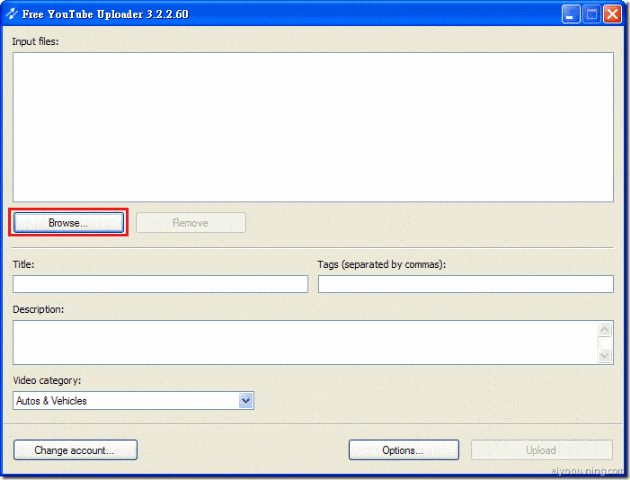Viewport: 630px width, 480px height.
Task: Open the Options... dialog
Action: (x=403, y=450)
